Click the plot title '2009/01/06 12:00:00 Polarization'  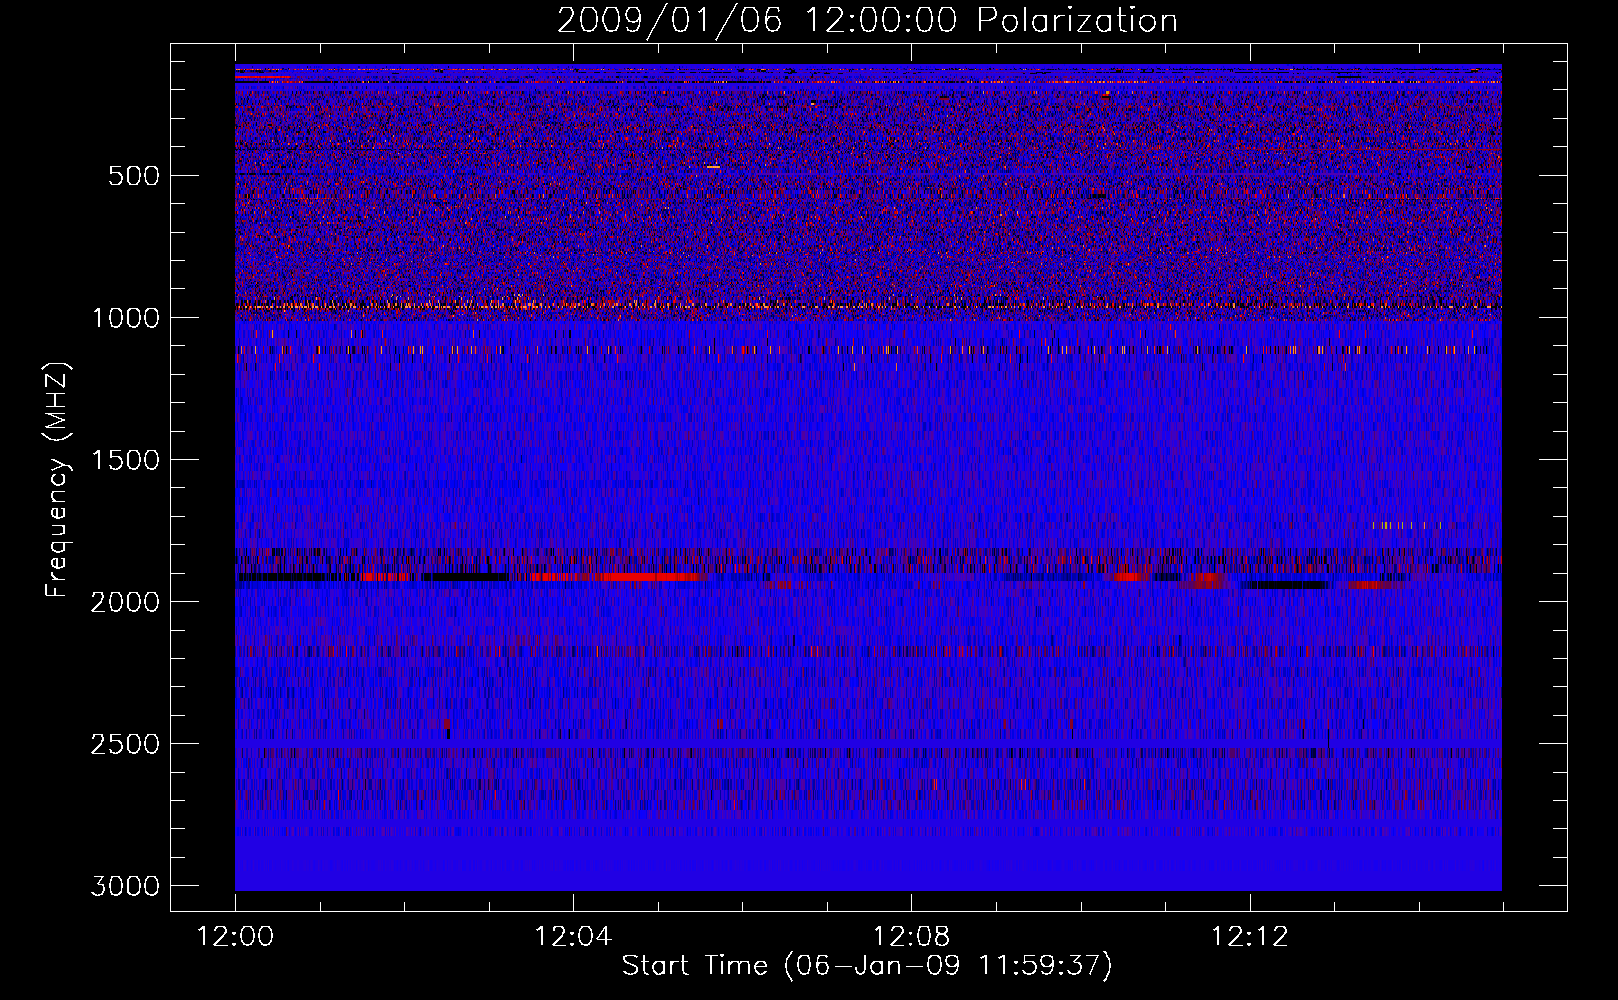tap(867, 21)
